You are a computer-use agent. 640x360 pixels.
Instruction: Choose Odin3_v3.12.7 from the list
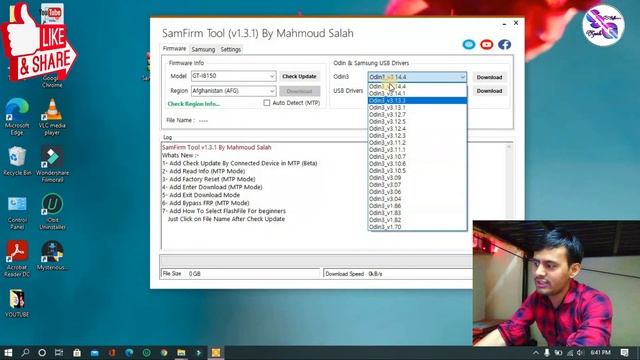(x=417, y=115)
